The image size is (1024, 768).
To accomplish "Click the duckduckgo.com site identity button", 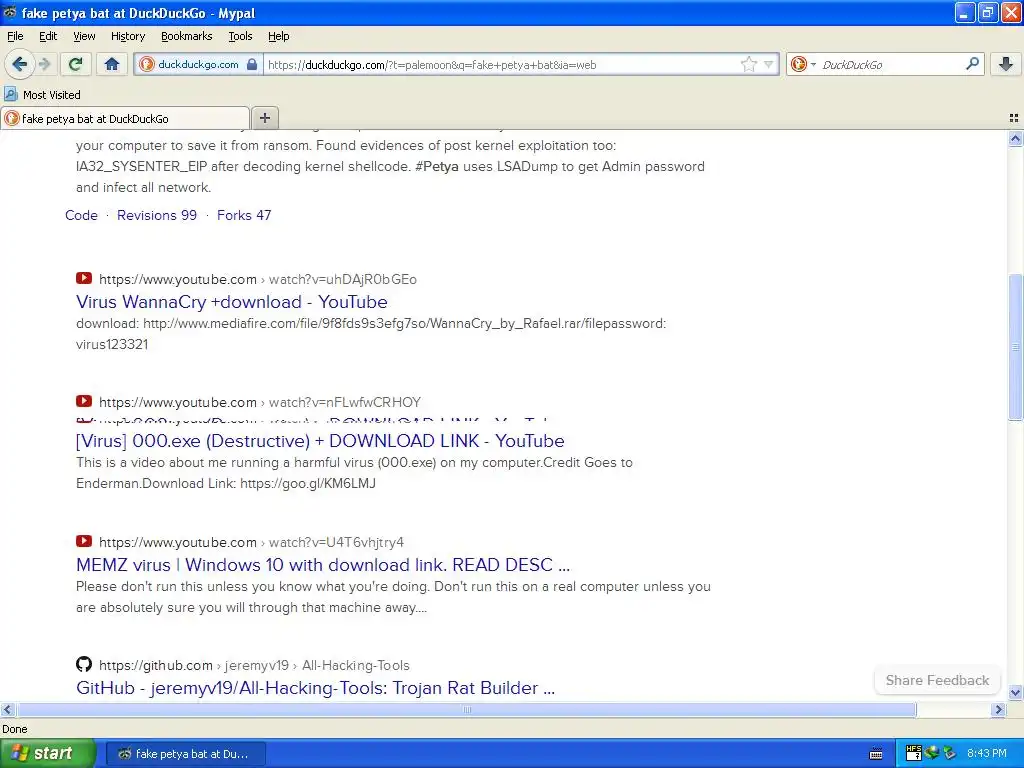I will click(198, 64).
